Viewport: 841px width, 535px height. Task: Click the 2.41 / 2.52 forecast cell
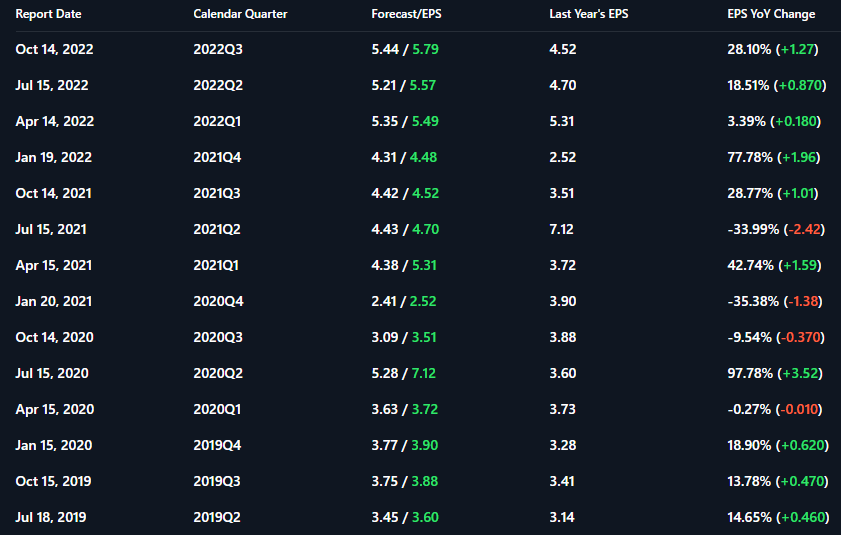pyautogui.click(x=404, y=301)
